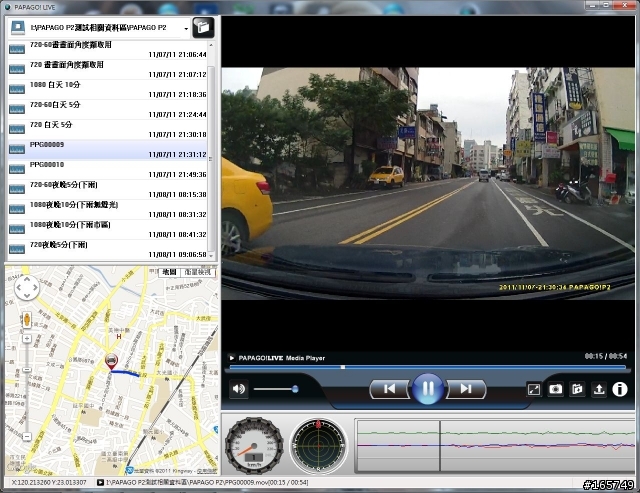This screenshot has width=640, height=493.
Task: Open the video backup clip icon
Action: point(577,389)
